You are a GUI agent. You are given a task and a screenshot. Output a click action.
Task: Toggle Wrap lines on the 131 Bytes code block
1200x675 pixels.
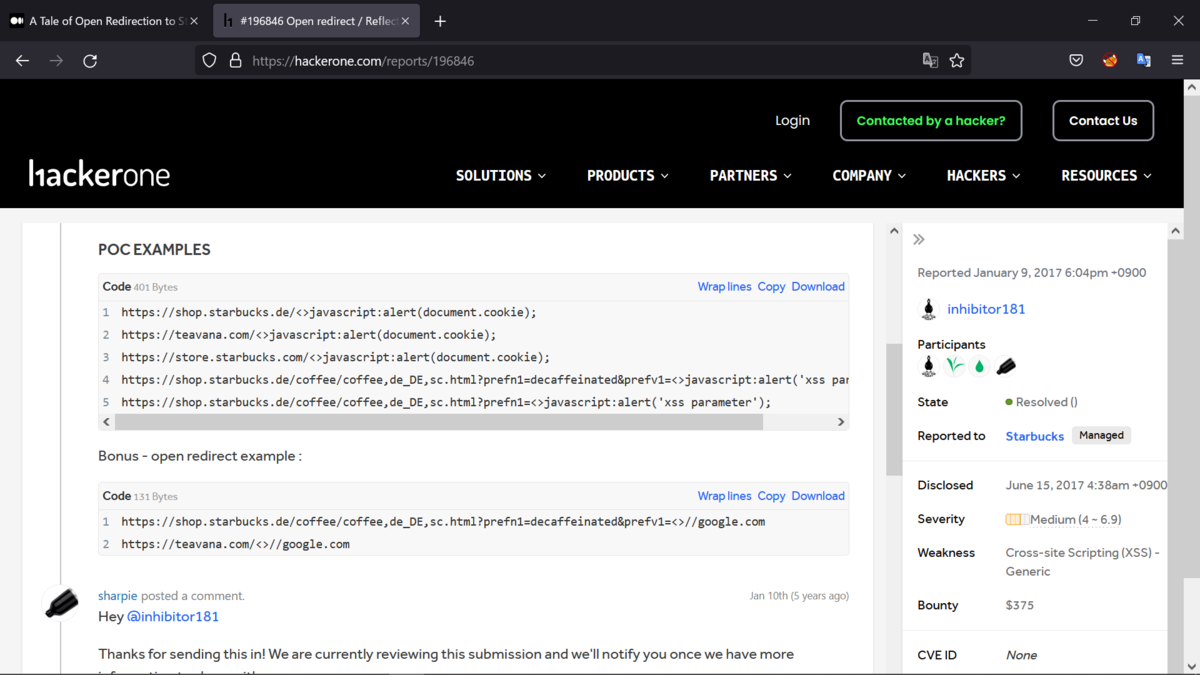[724, 496]
